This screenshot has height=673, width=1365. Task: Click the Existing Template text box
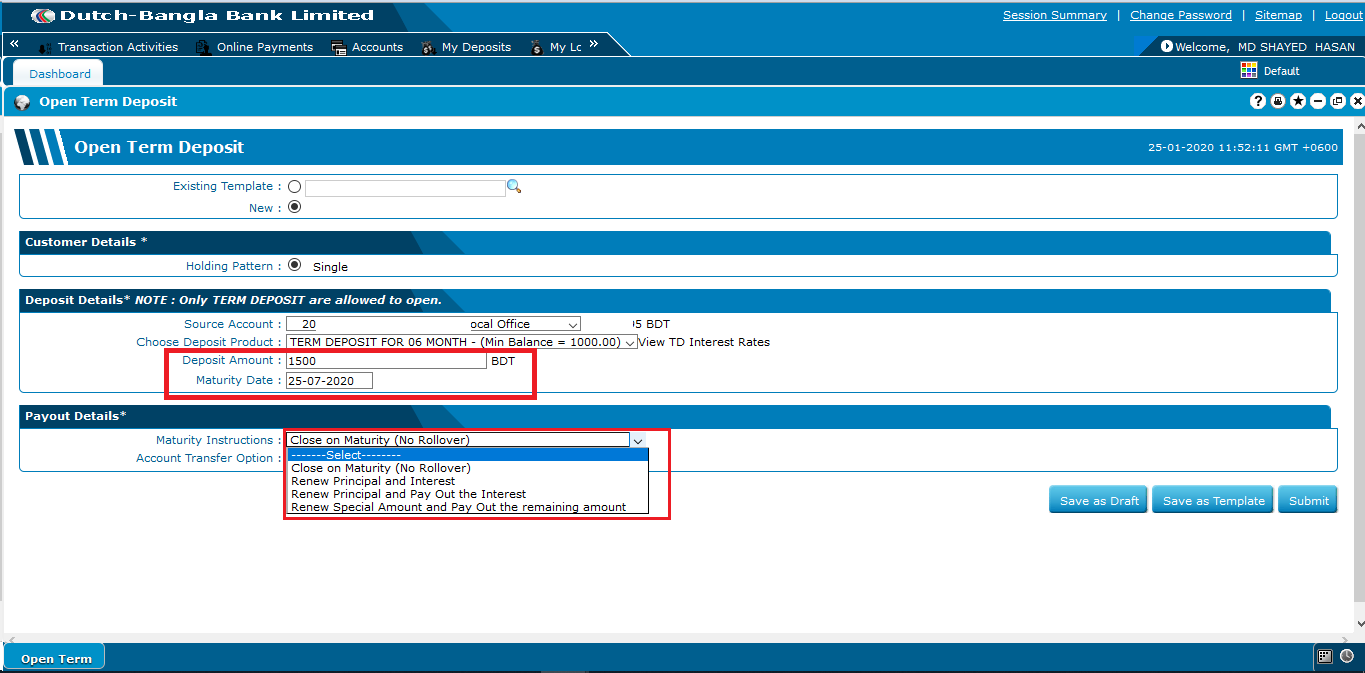pyautogui.click(x=405, y=188)
